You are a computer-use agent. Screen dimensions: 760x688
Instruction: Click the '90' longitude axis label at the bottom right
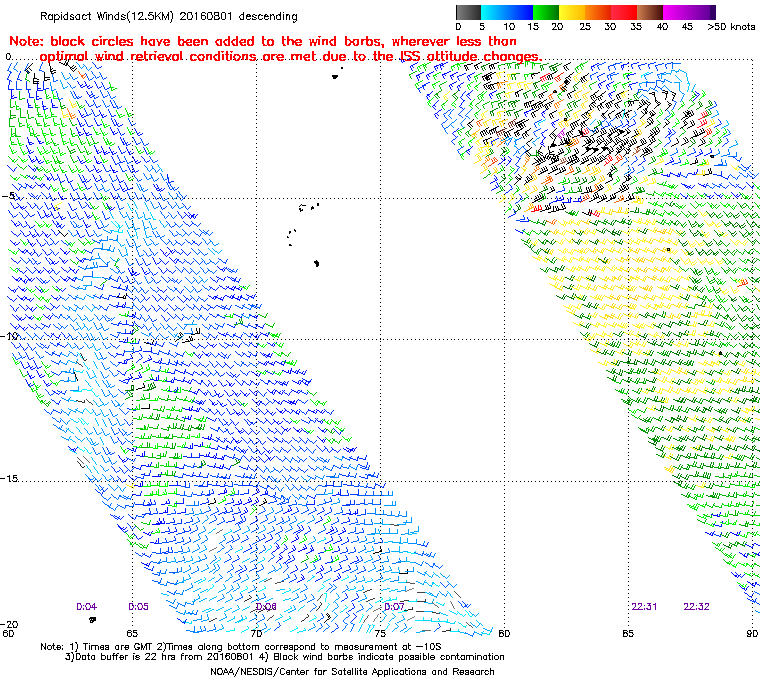coord(752,633)
